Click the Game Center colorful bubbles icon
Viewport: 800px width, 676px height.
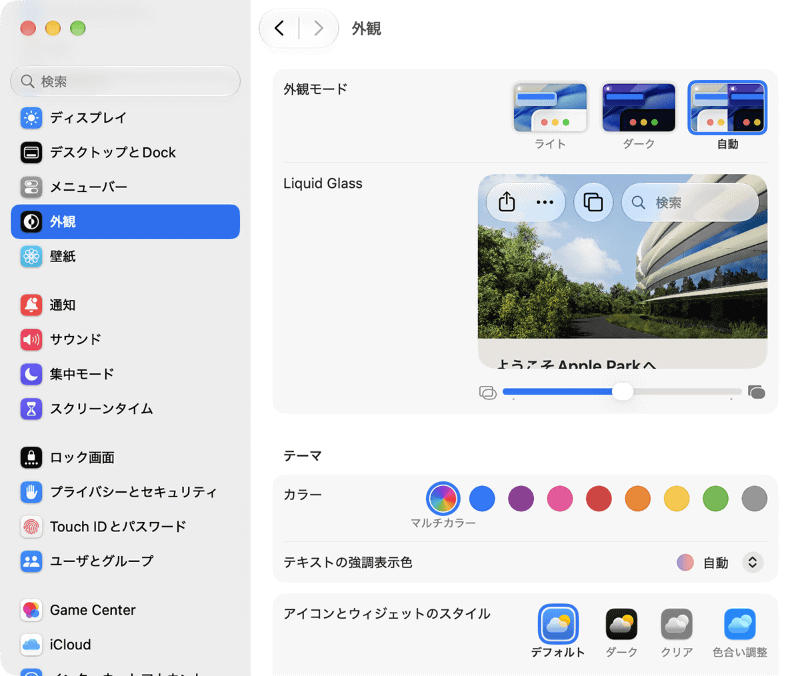(x=31, y=610)
